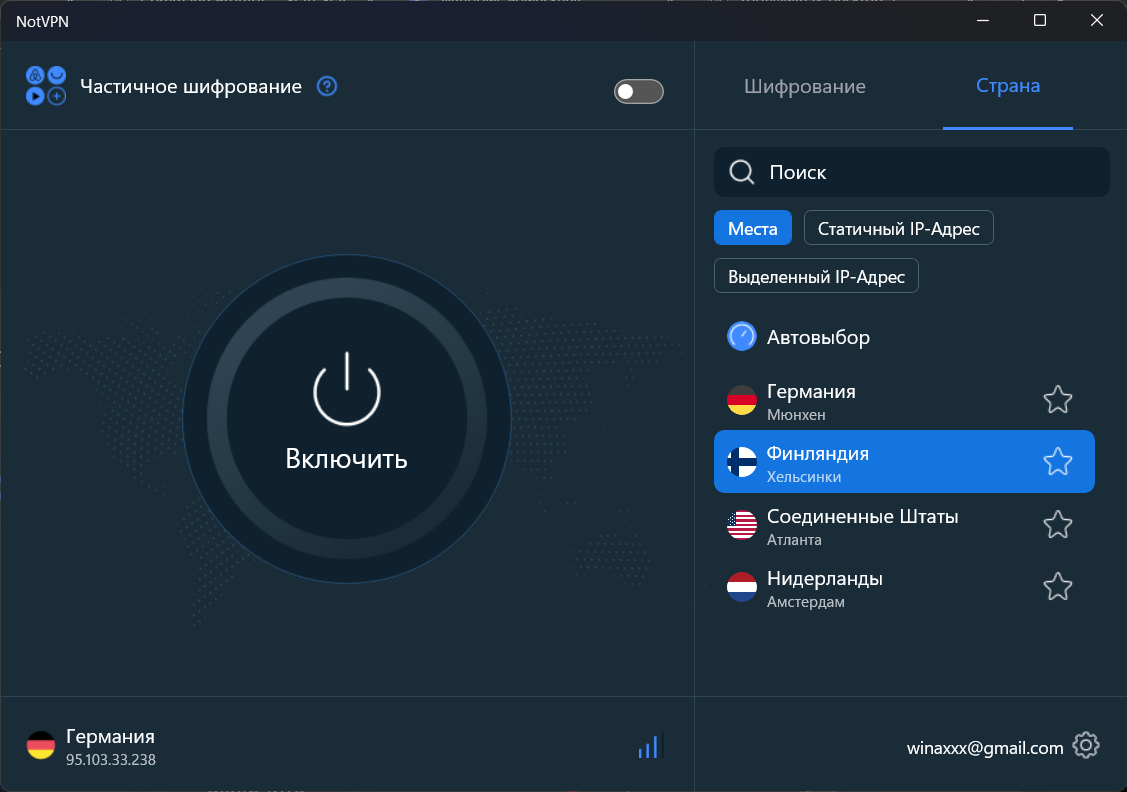The height and width of the screenshot is (792, 1127).
Task: Select the Статичный IP-Адрес filter
Action: coord(898,227)
